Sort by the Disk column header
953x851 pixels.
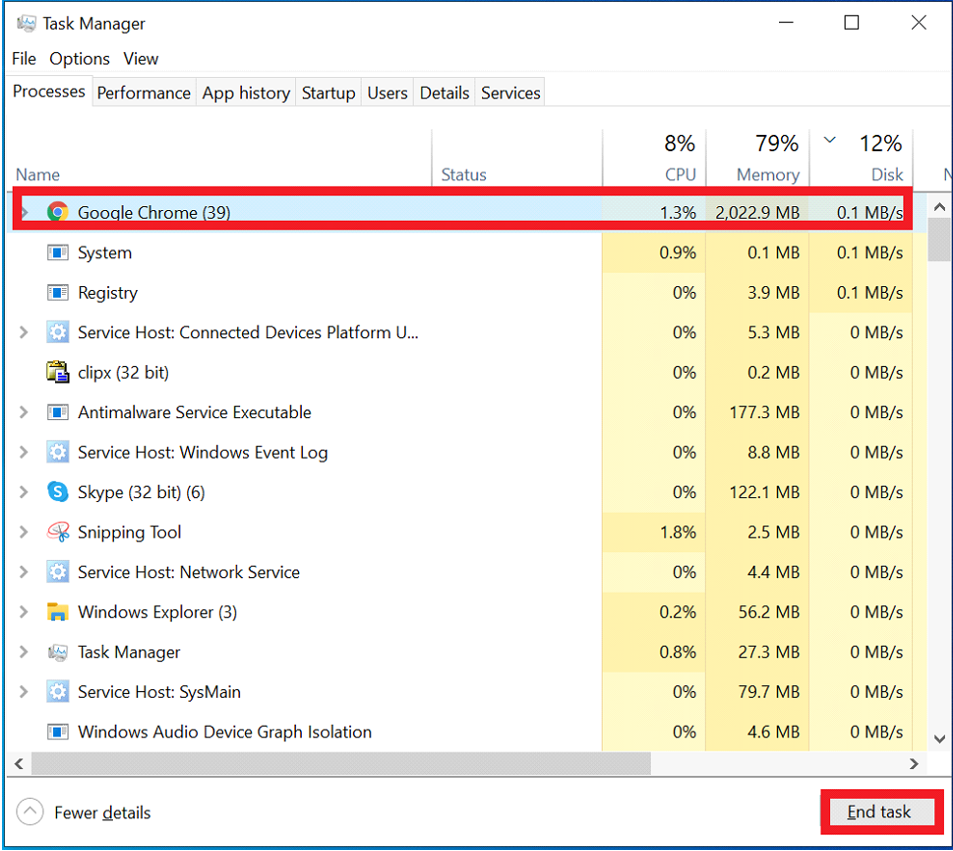click(887, 174)
